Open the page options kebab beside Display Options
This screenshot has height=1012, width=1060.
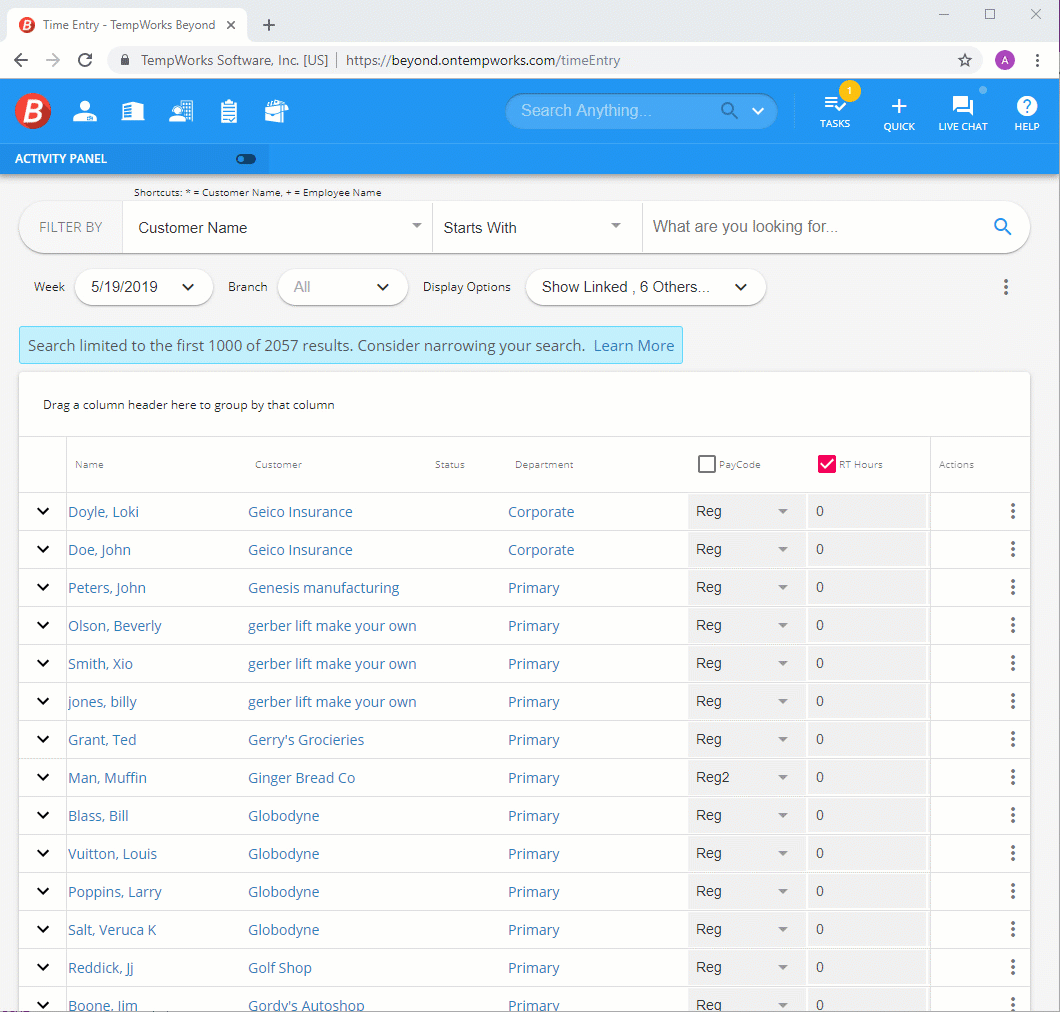(x=1006, y=287)
